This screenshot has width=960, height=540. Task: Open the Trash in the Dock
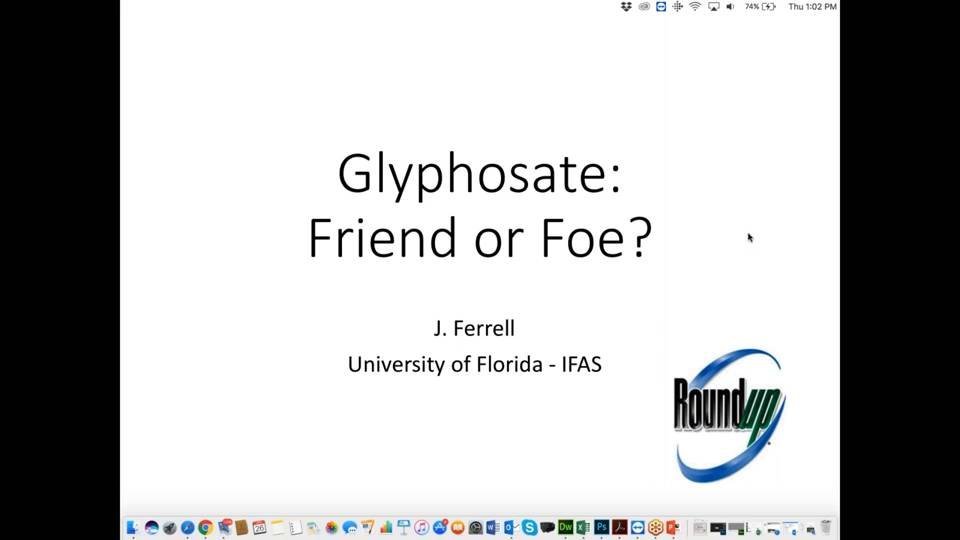click(x=825, y=527)
